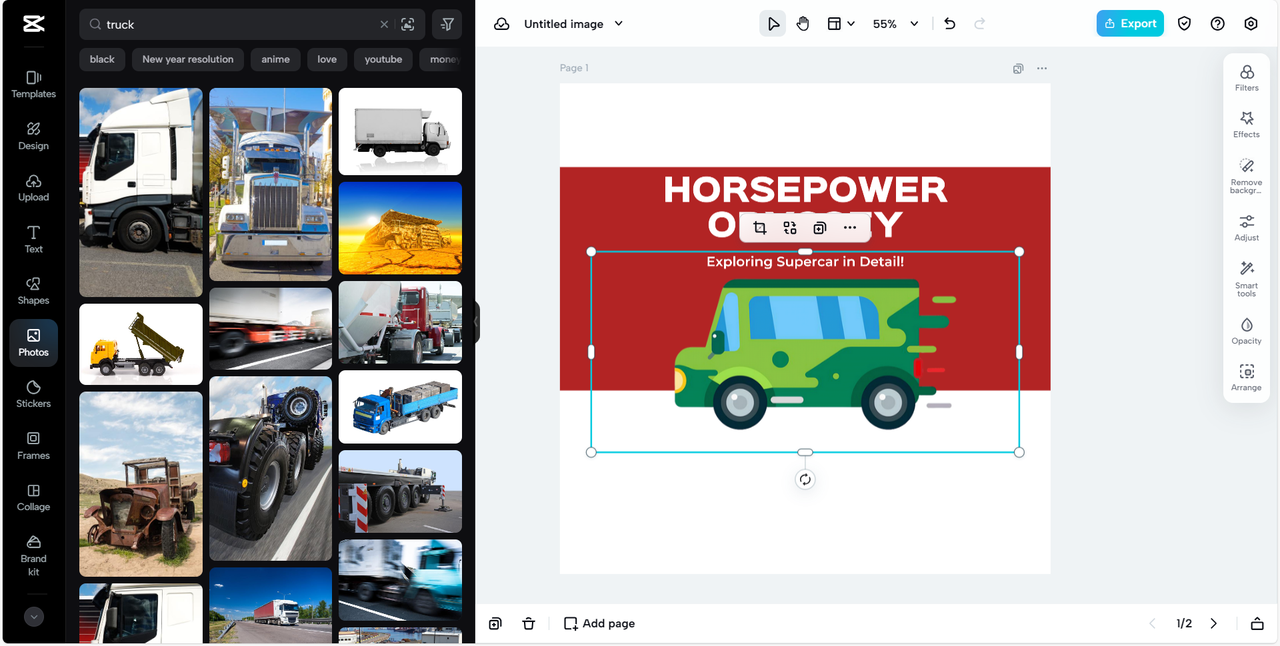1280x646 pixels.
Task: Open the Shapes panel
Action: coord(33,291)
